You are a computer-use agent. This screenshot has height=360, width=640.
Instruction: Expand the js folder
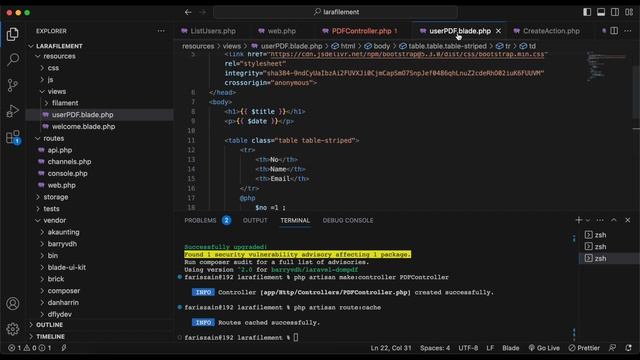pos(50,80)
